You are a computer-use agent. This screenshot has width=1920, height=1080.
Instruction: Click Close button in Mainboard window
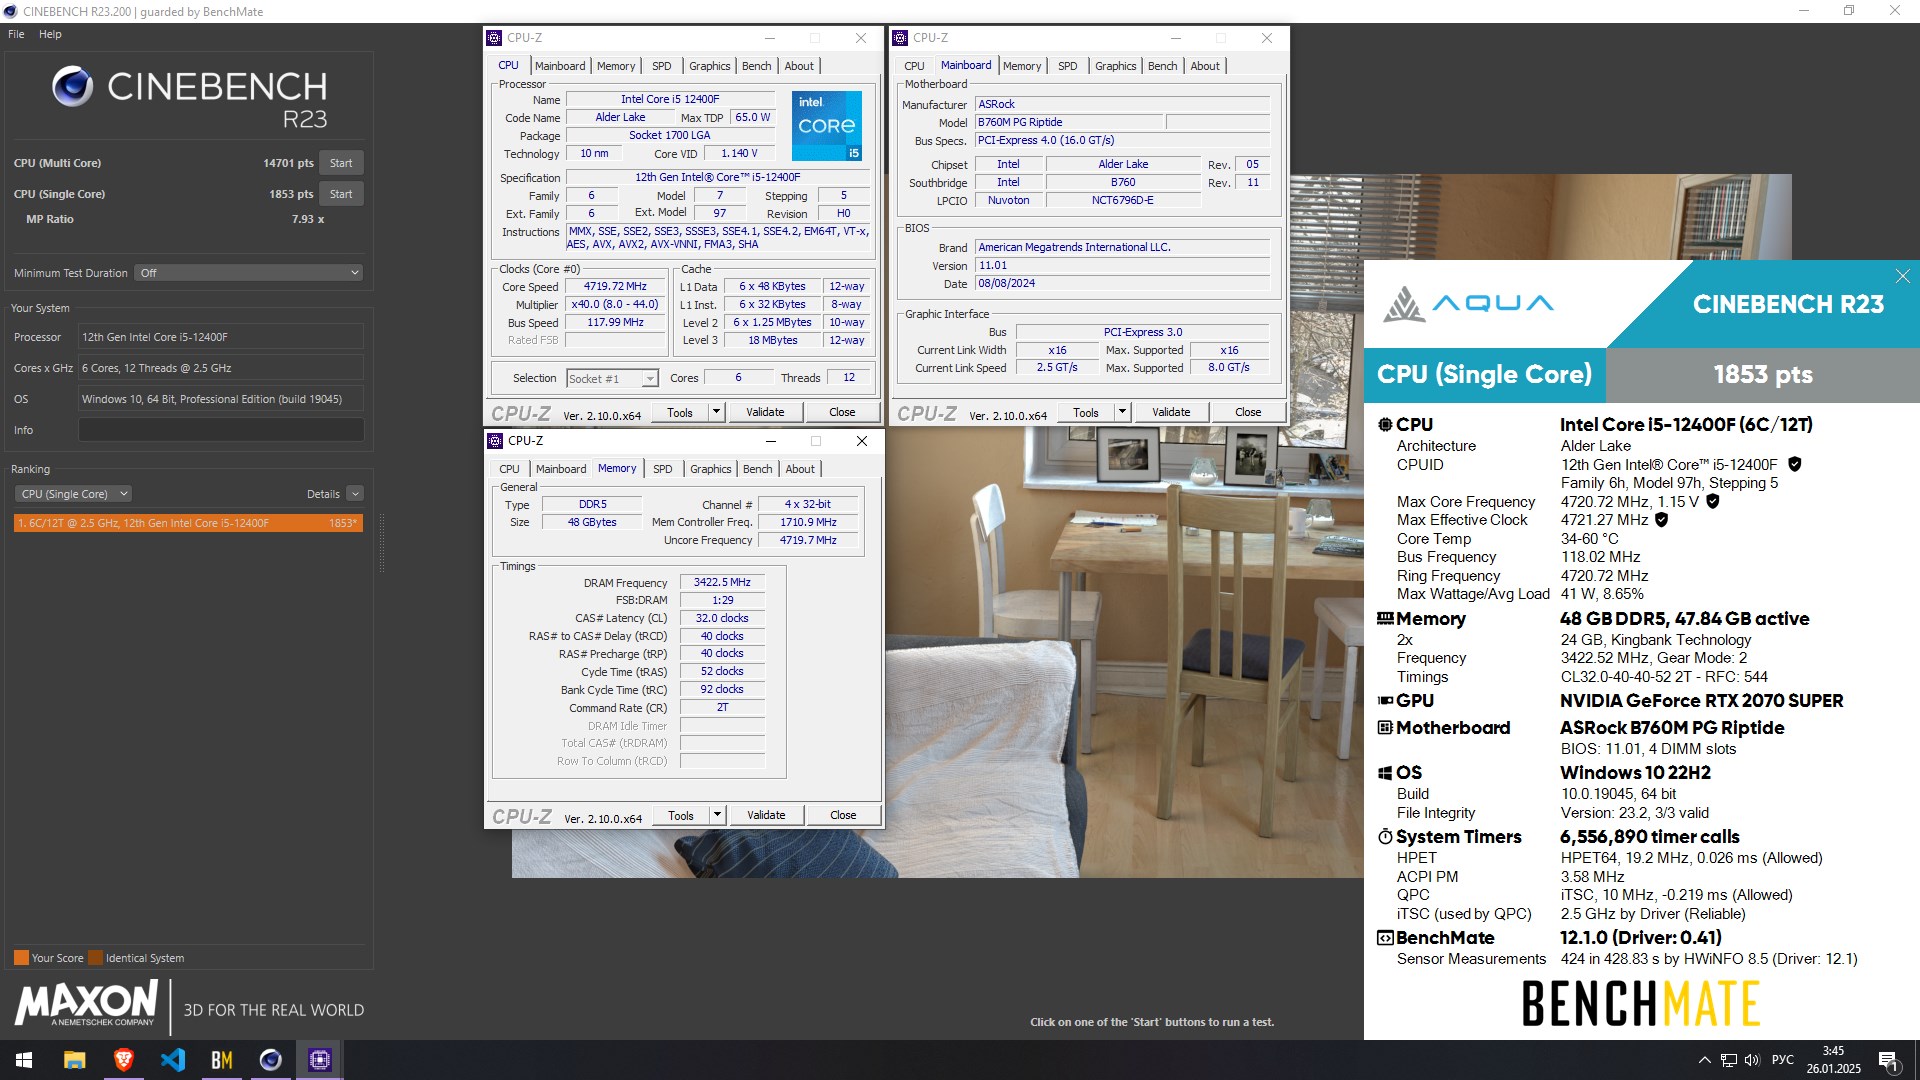click(x=1248, y=412)
